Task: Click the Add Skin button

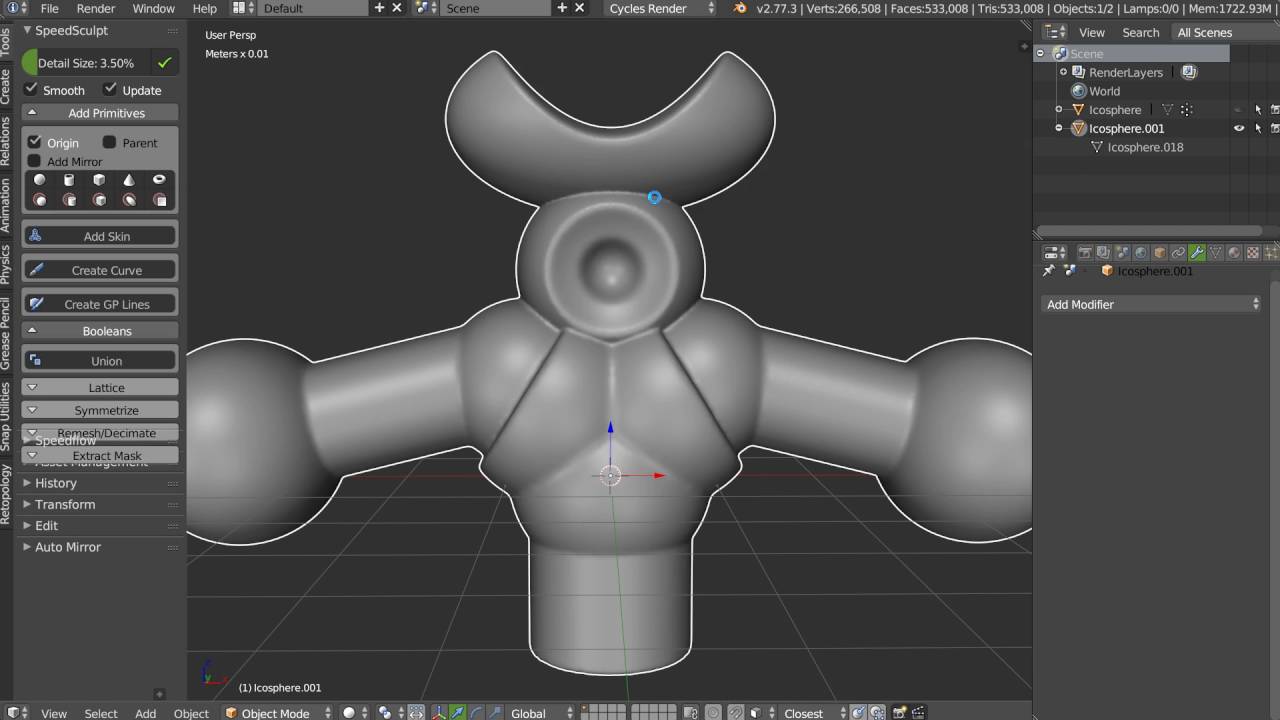Action: tap(100, 236)
